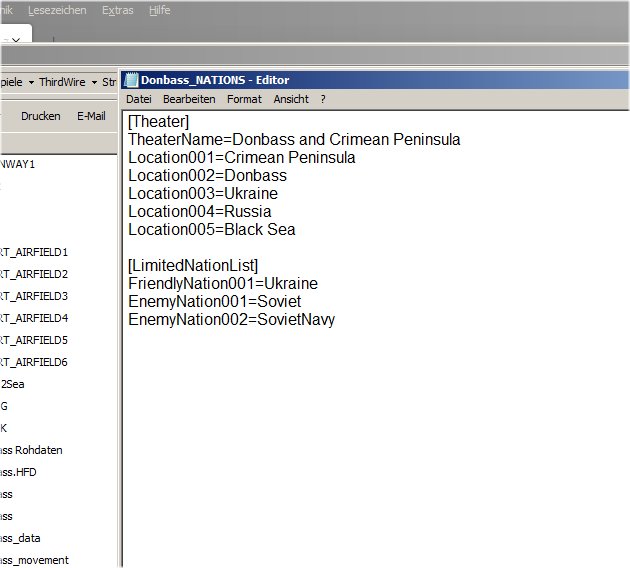Viewport: 630px width, 568px height.
Task: Place cursor on the EnemyNation002=SovietNavy line
Action: [x=231, y=320]
